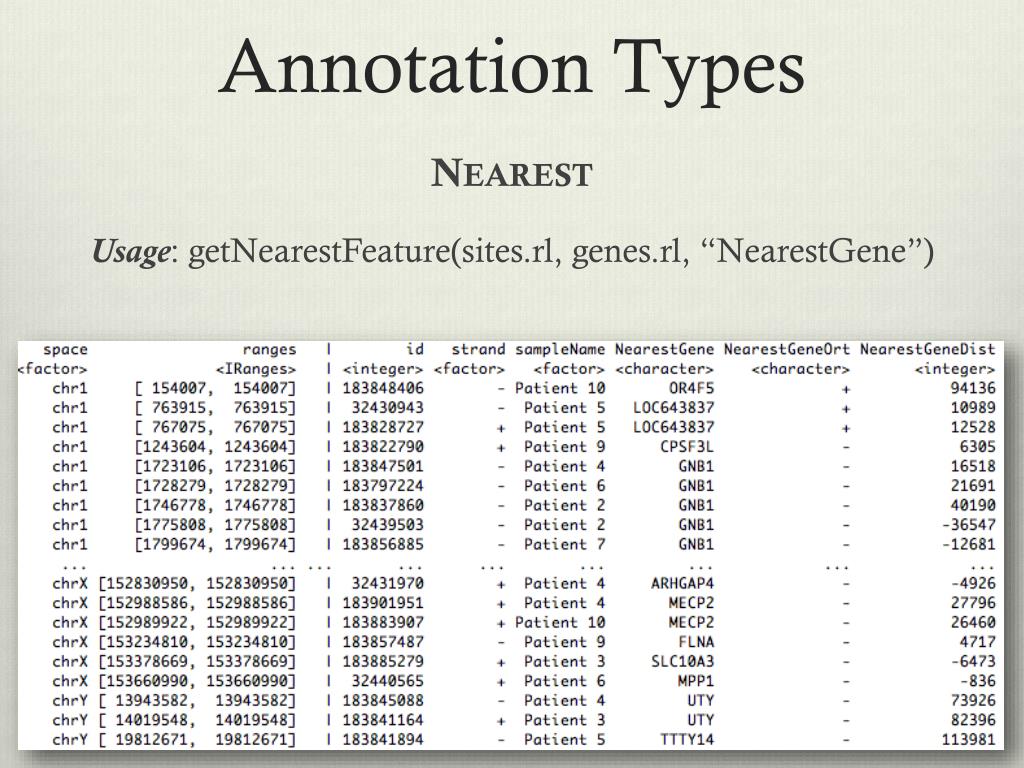Screen dimensions: 1024x768
Task: Click gene name 'OR4F5'
Action: 691,389
